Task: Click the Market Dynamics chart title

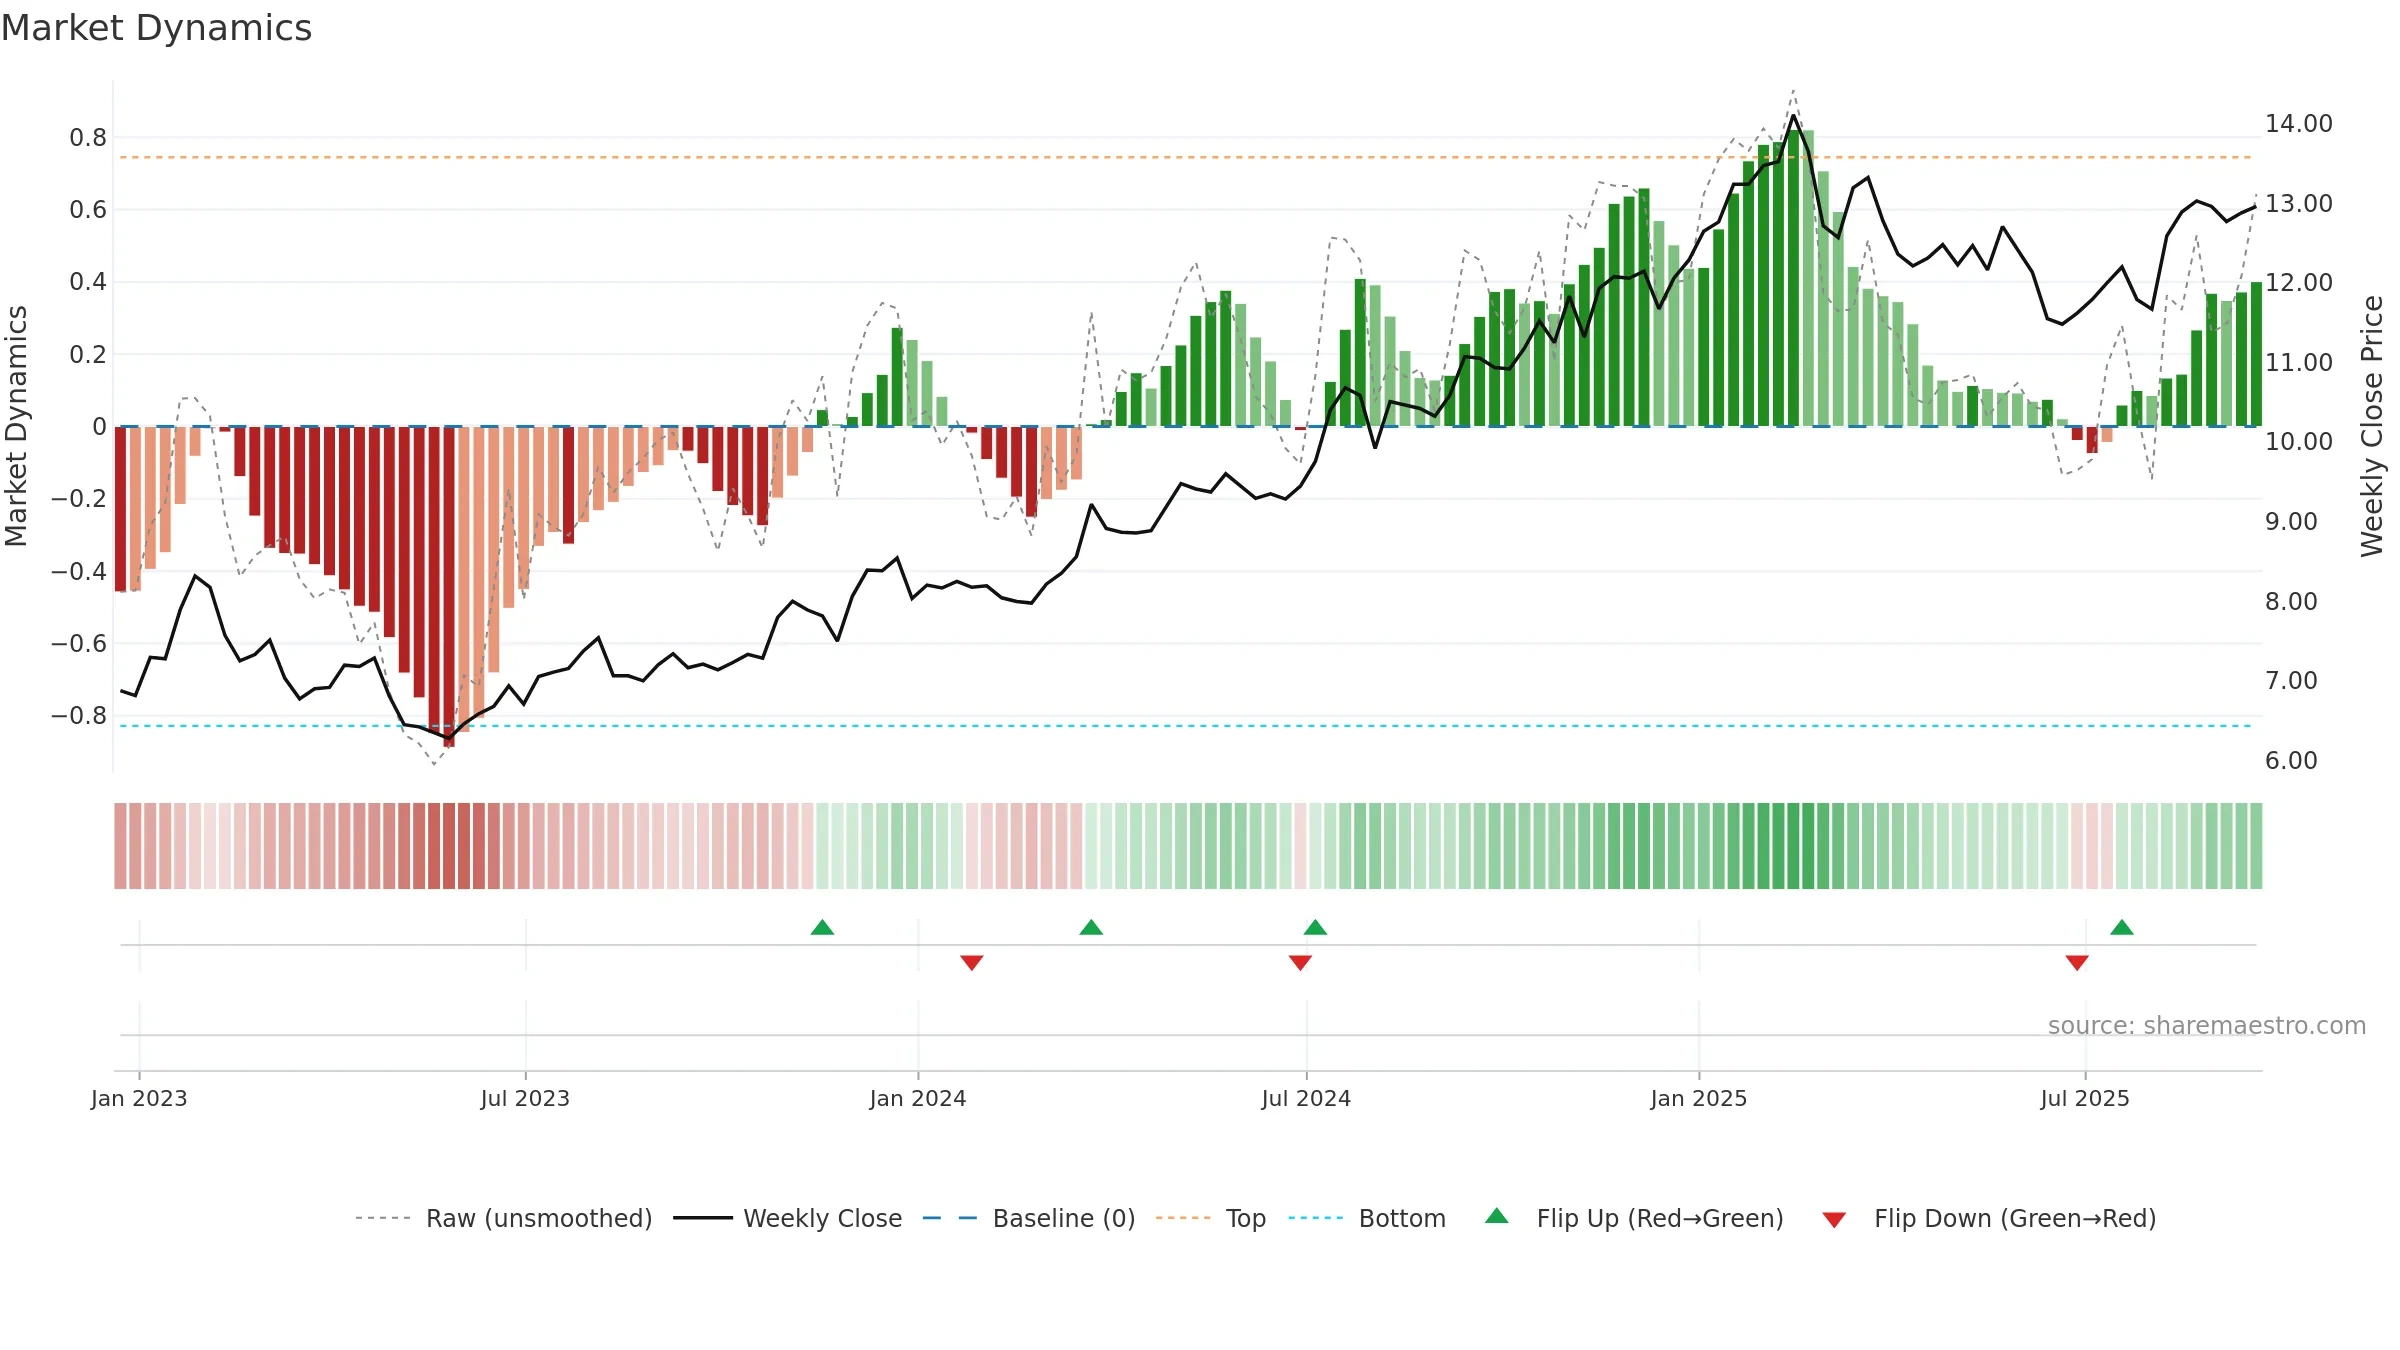Action: [157, 28]
